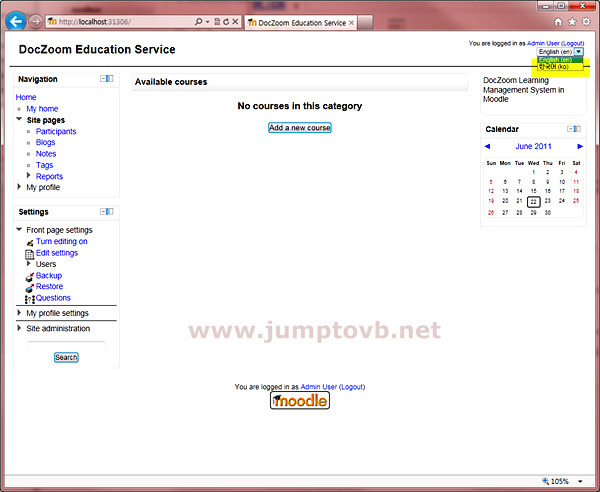Image resolution: width=600 pixels, height=492 pixels.
Task: Click Logout link in footer
Action: click(352, 387)
